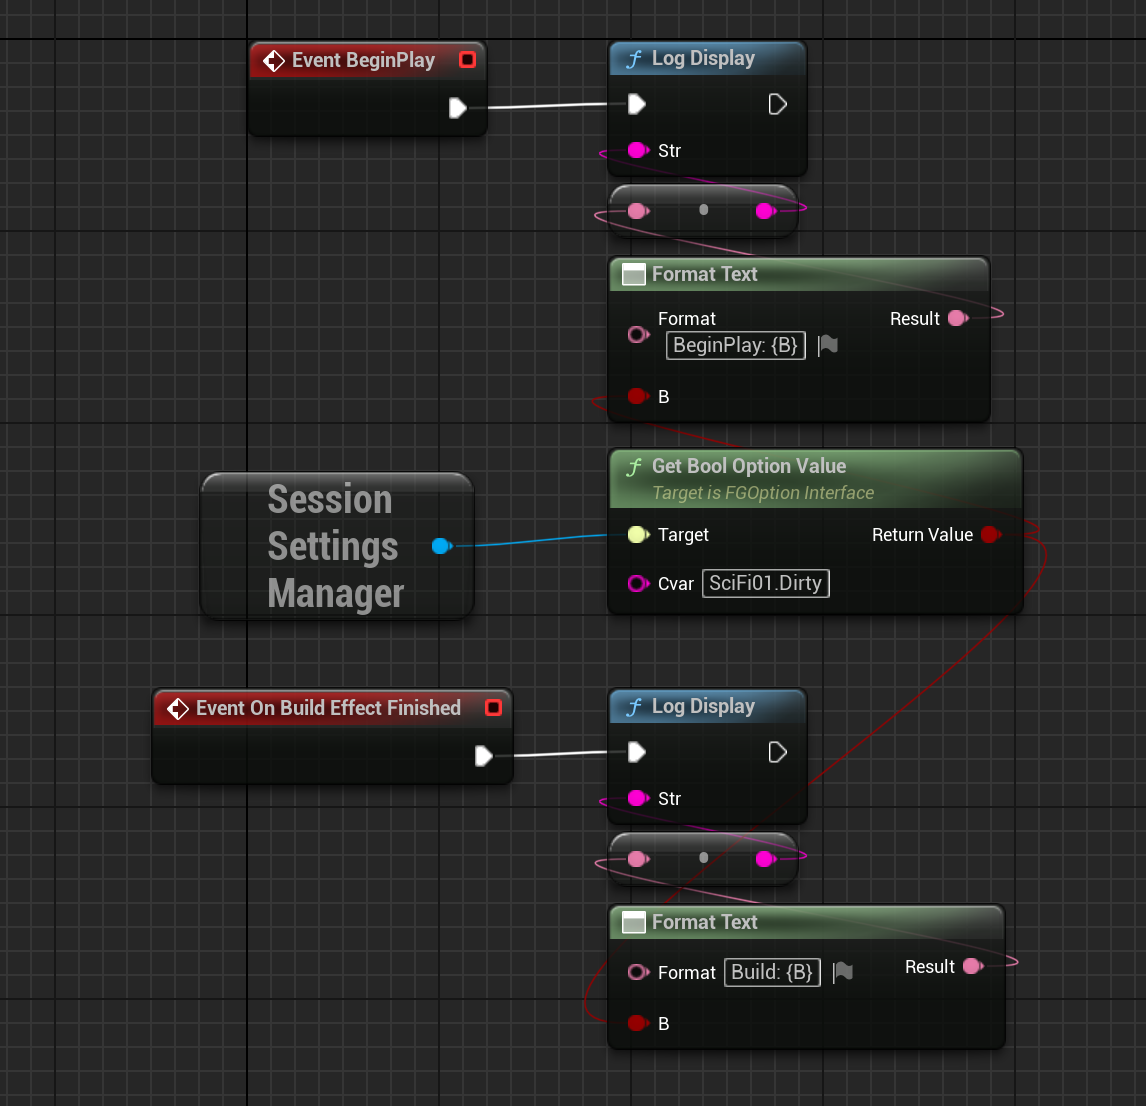Click the Return Value pin
Screen dimensions: 1146x1106
[991, 534]
